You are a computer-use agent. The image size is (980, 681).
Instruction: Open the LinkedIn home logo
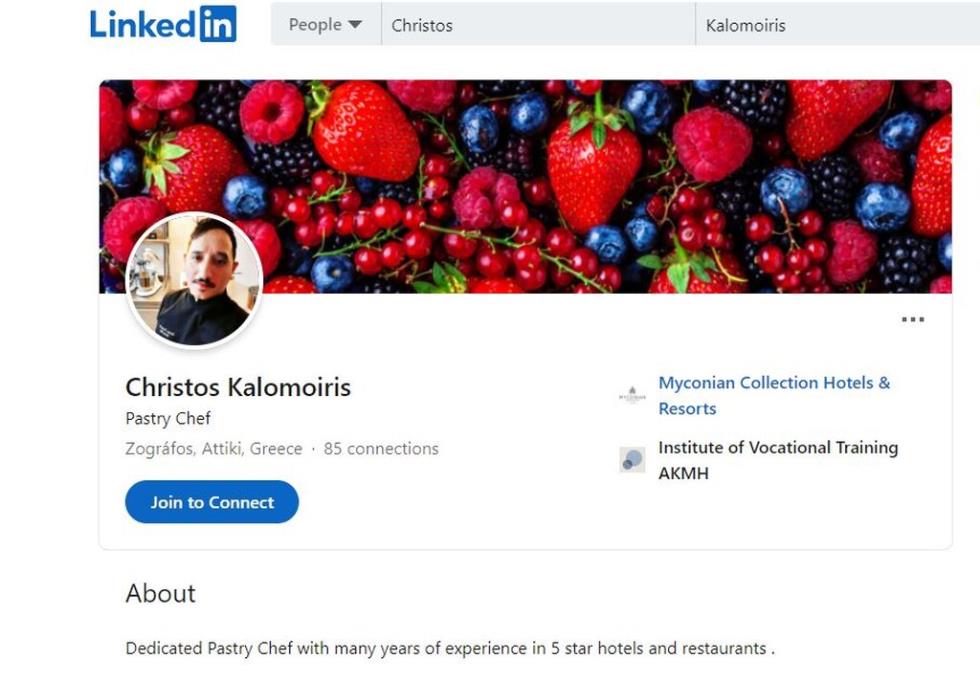click(x=163, y=24)
